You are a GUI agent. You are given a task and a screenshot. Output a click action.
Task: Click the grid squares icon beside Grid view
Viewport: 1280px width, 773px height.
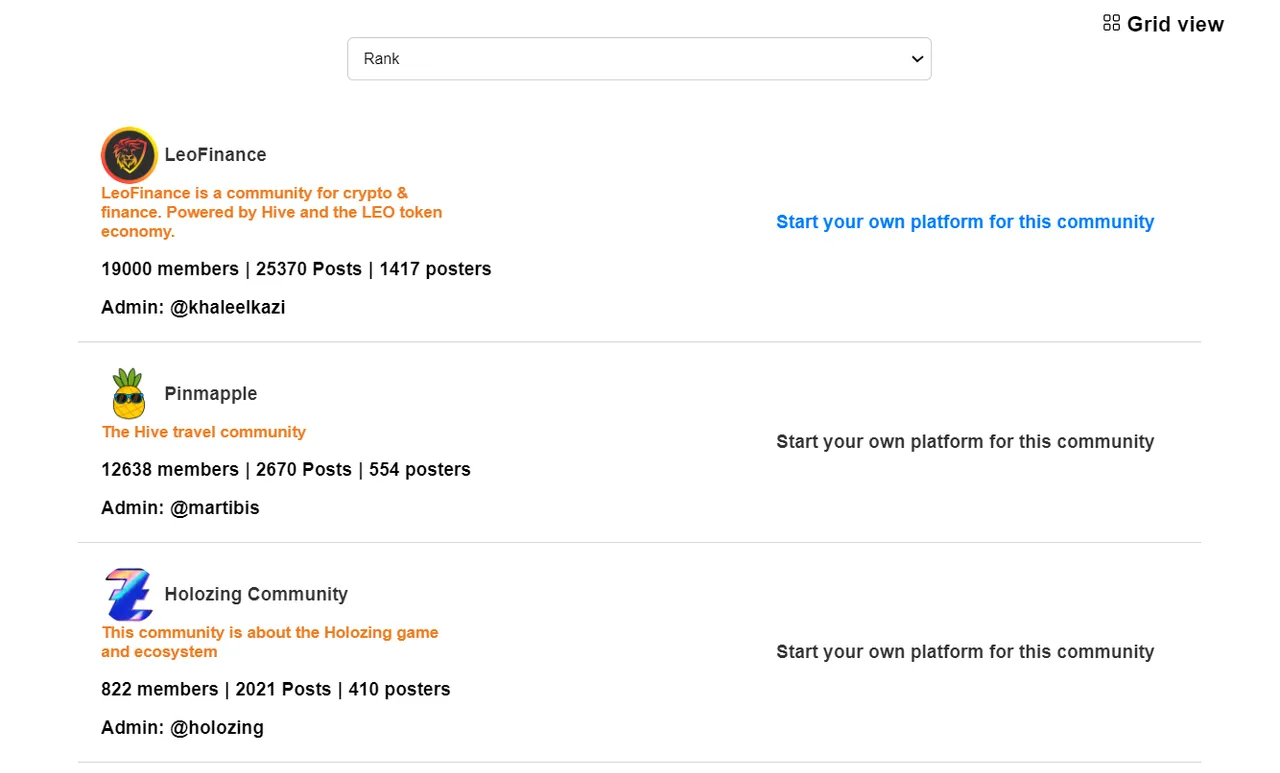tap(1111, 23)
